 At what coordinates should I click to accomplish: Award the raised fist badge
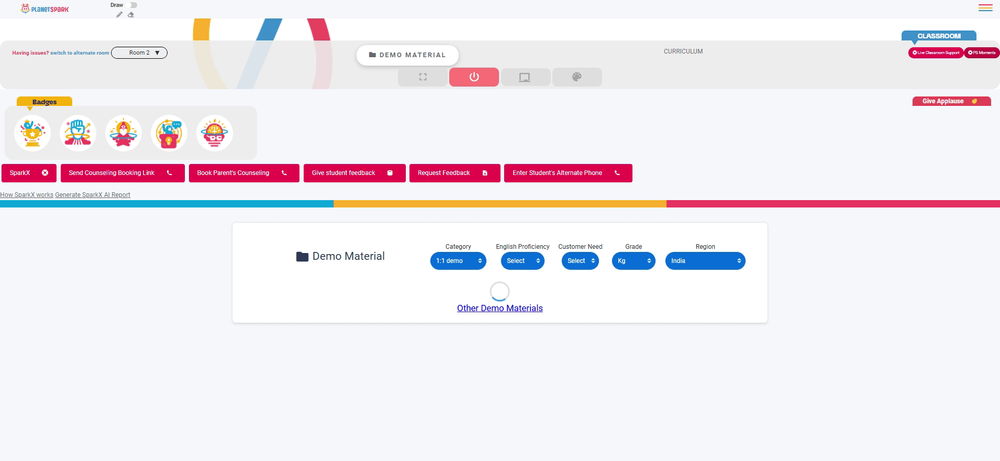78,133
